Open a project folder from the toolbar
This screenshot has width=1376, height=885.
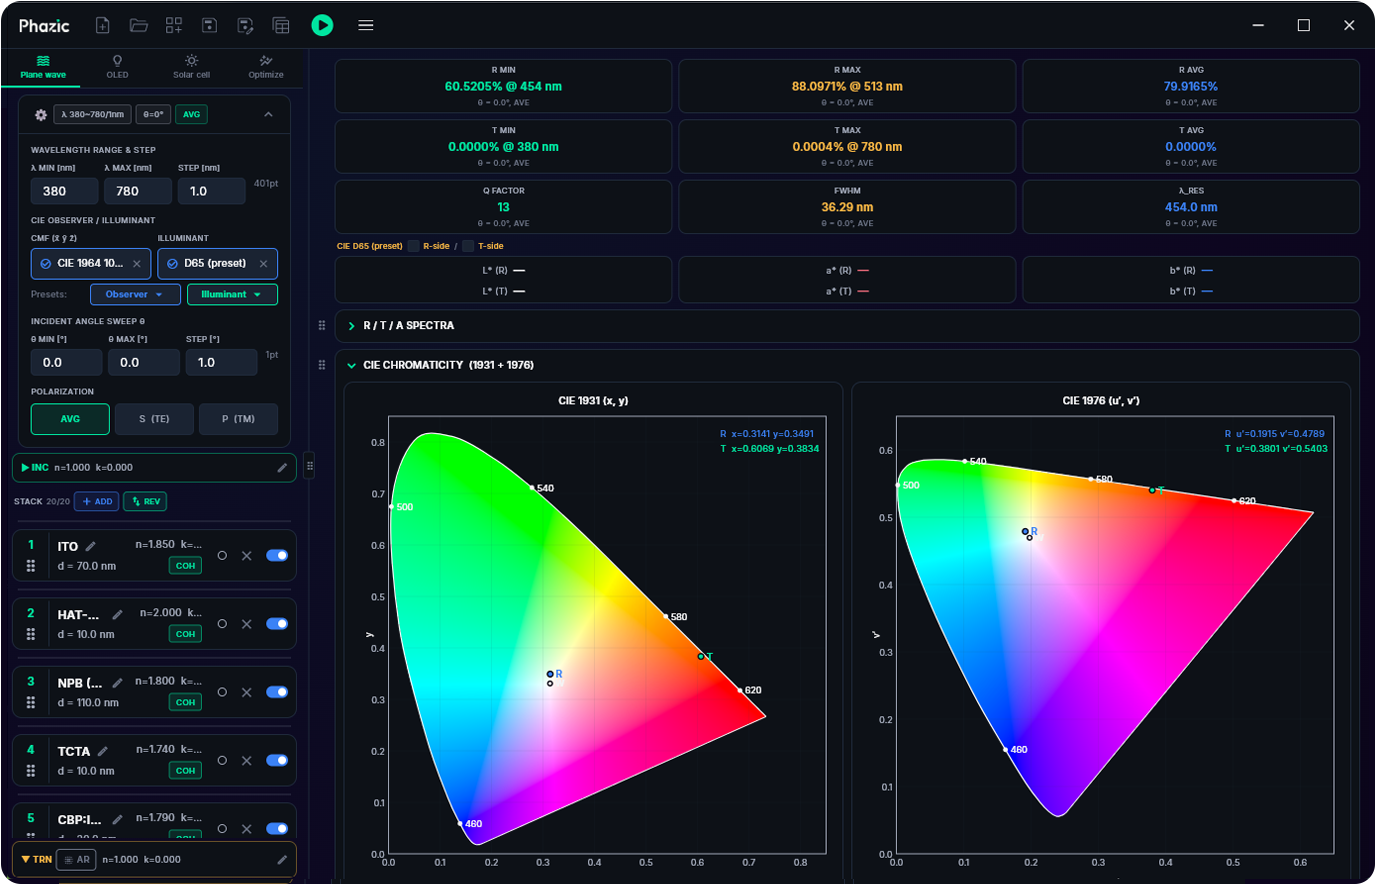[139, 25]
